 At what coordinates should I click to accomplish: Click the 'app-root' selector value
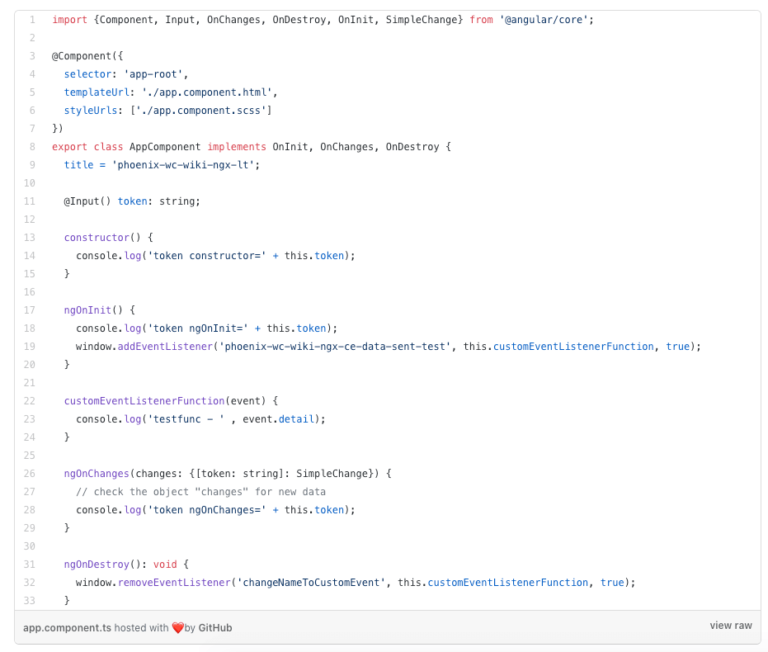[153, 74]
